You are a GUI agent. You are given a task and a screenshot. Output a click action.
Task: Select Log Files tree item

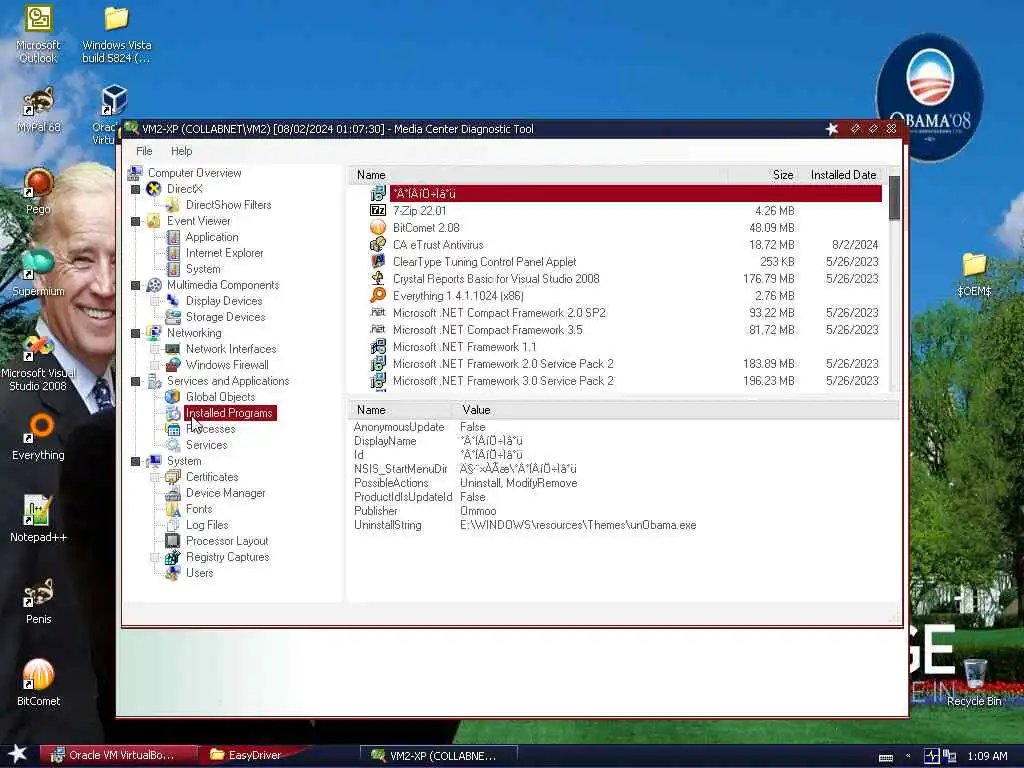(x=207, y=525)
